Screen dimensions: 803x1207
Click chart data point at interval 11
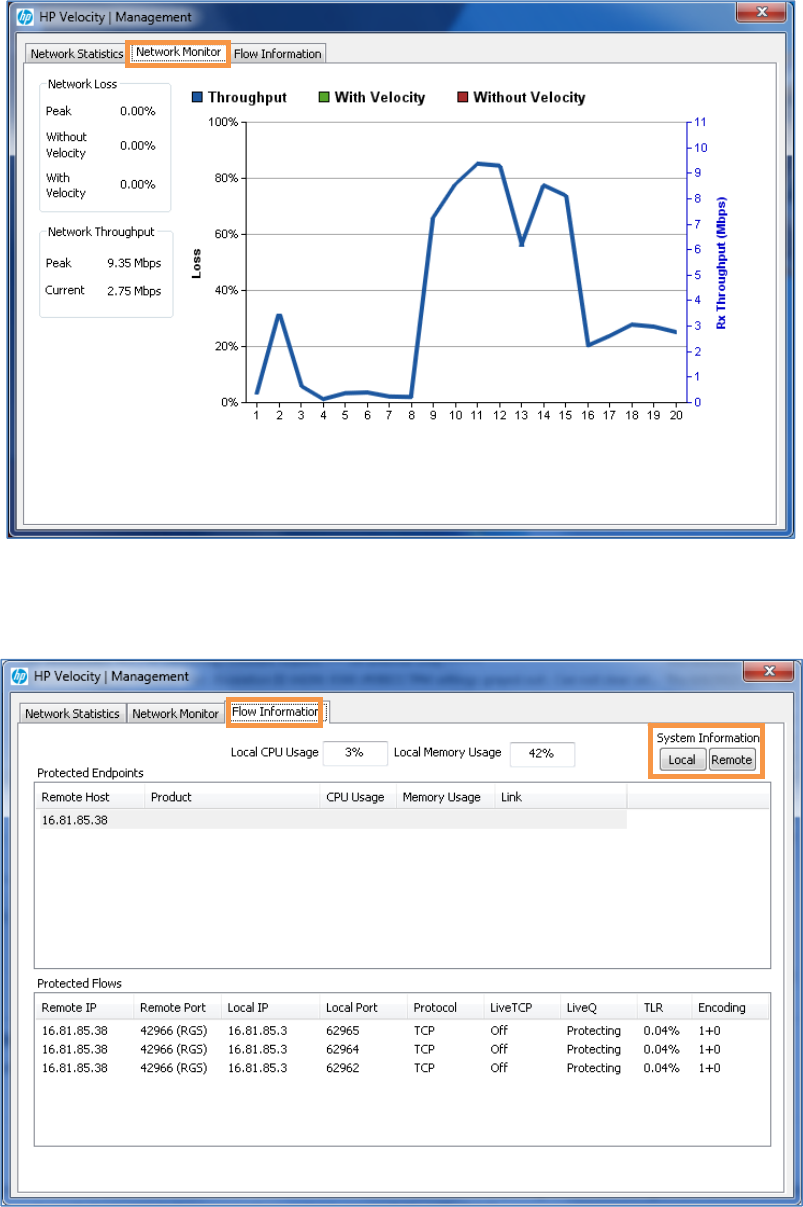(x=479, y=163)
